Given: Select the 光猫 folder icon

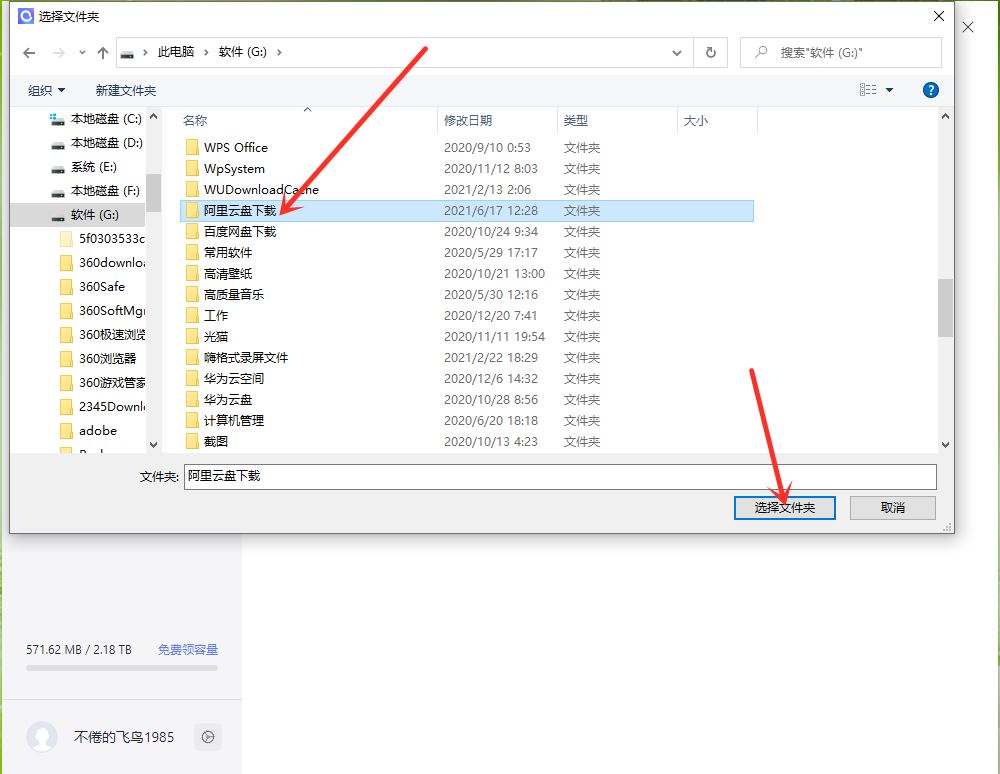Looking at the screenshot, I should (192, 337).
